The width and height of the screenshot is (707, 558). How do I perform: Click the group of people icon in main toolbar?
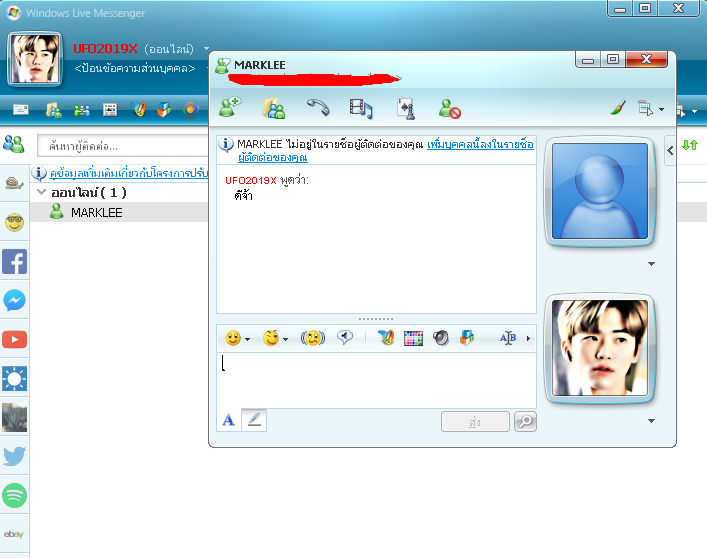(x=82, y=110)
